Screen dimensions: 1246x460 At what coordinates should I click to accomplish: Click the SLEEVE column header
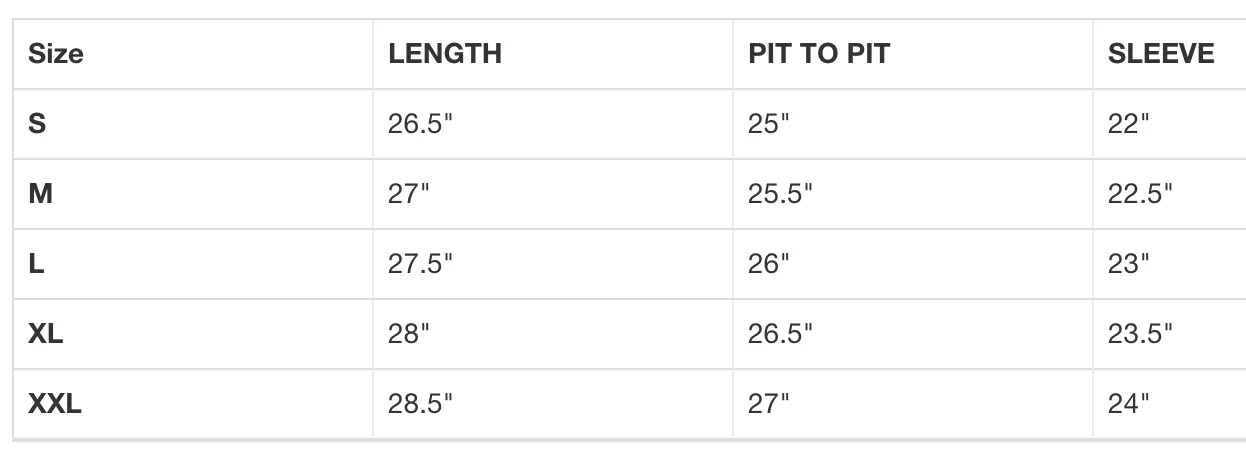pyautogui.click(x=1161, y=54)
